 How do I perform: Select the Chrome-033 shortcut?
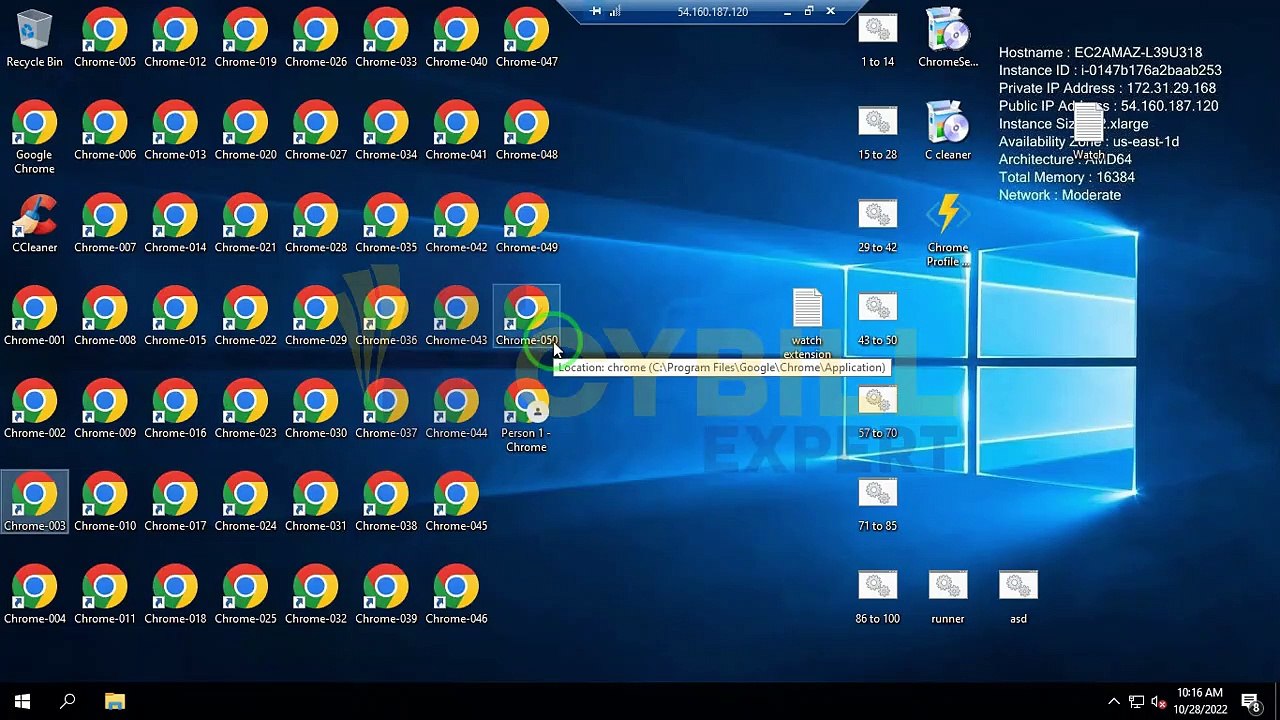(386, 40)
